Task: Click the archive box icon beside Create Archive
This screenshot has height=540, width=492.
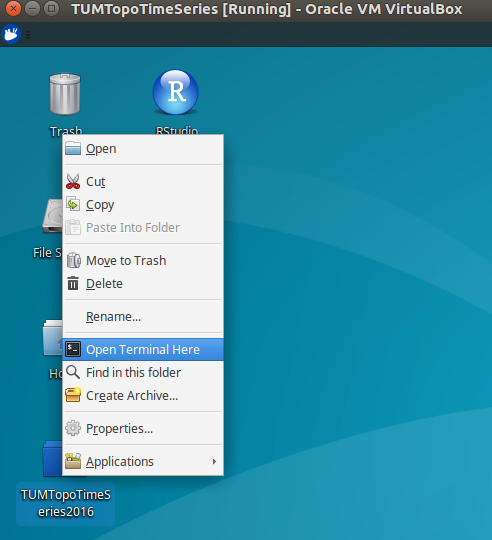Action: tap(73, 395)
